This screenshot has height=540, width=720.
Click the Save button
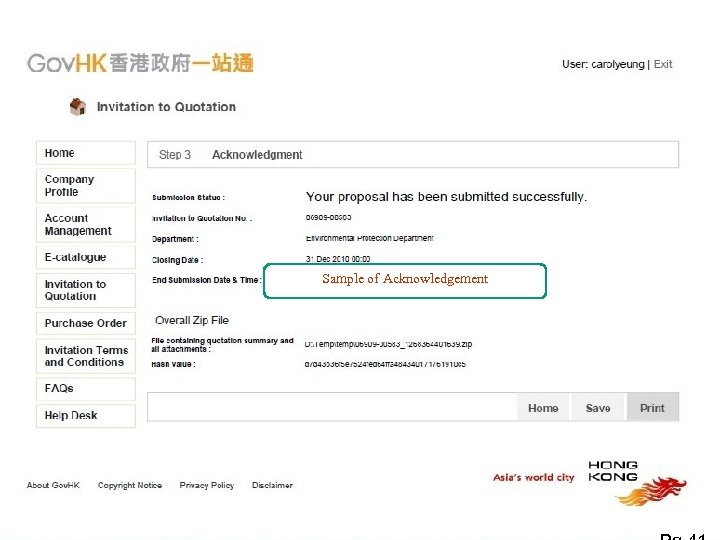tap(598, 407)
